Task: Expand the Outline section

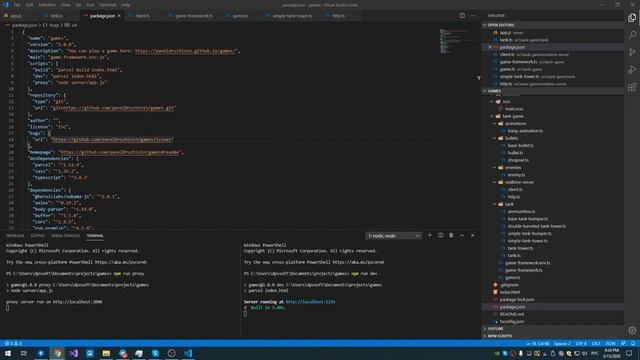Action: click(x=553, y=329)
